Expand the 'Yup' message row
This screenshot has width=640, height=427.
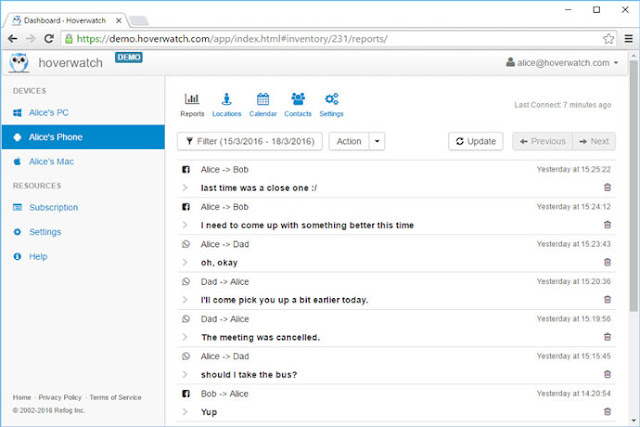185,412
